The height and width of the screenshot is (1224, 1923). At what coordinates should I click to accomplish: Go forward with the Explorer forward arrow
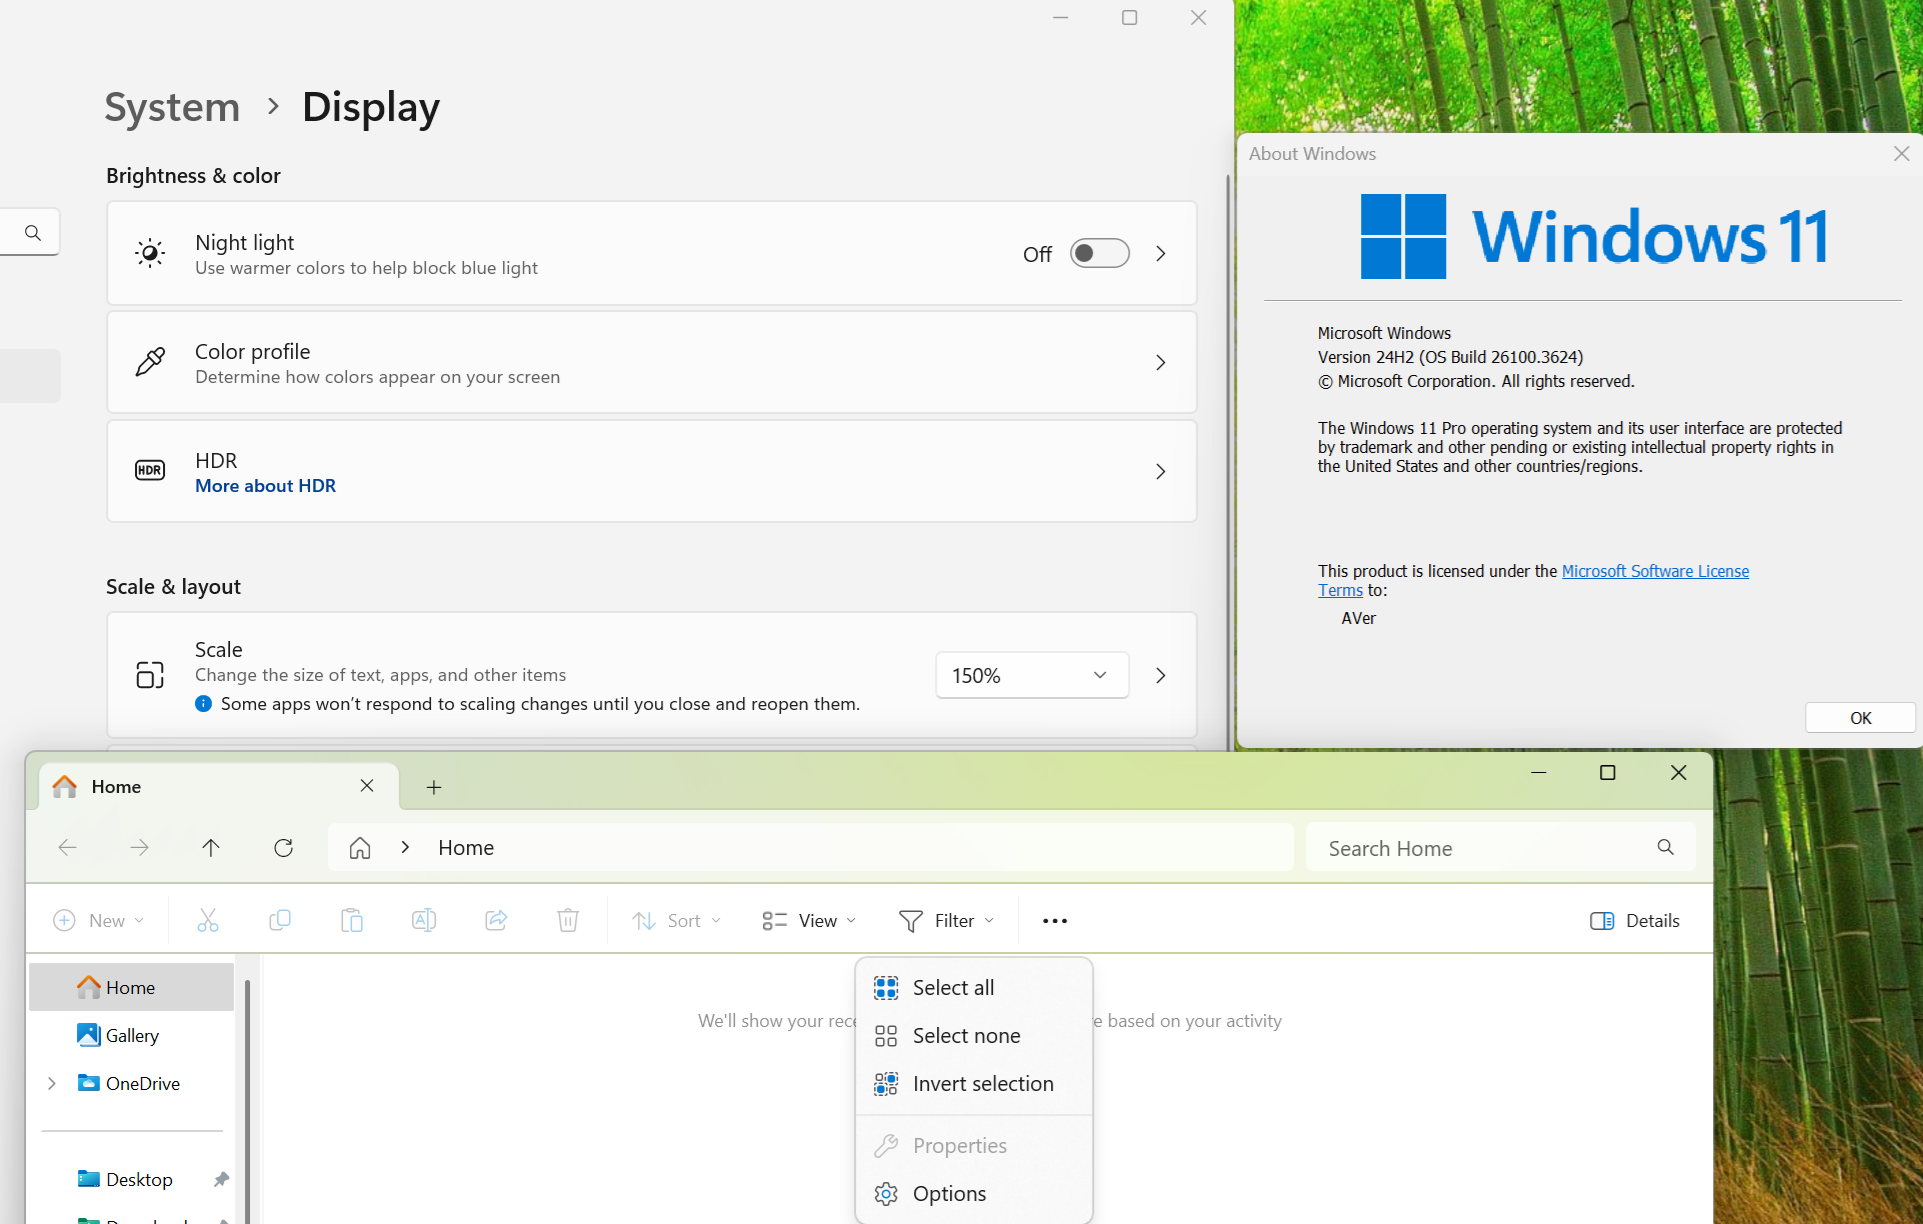tap(139, 848)
